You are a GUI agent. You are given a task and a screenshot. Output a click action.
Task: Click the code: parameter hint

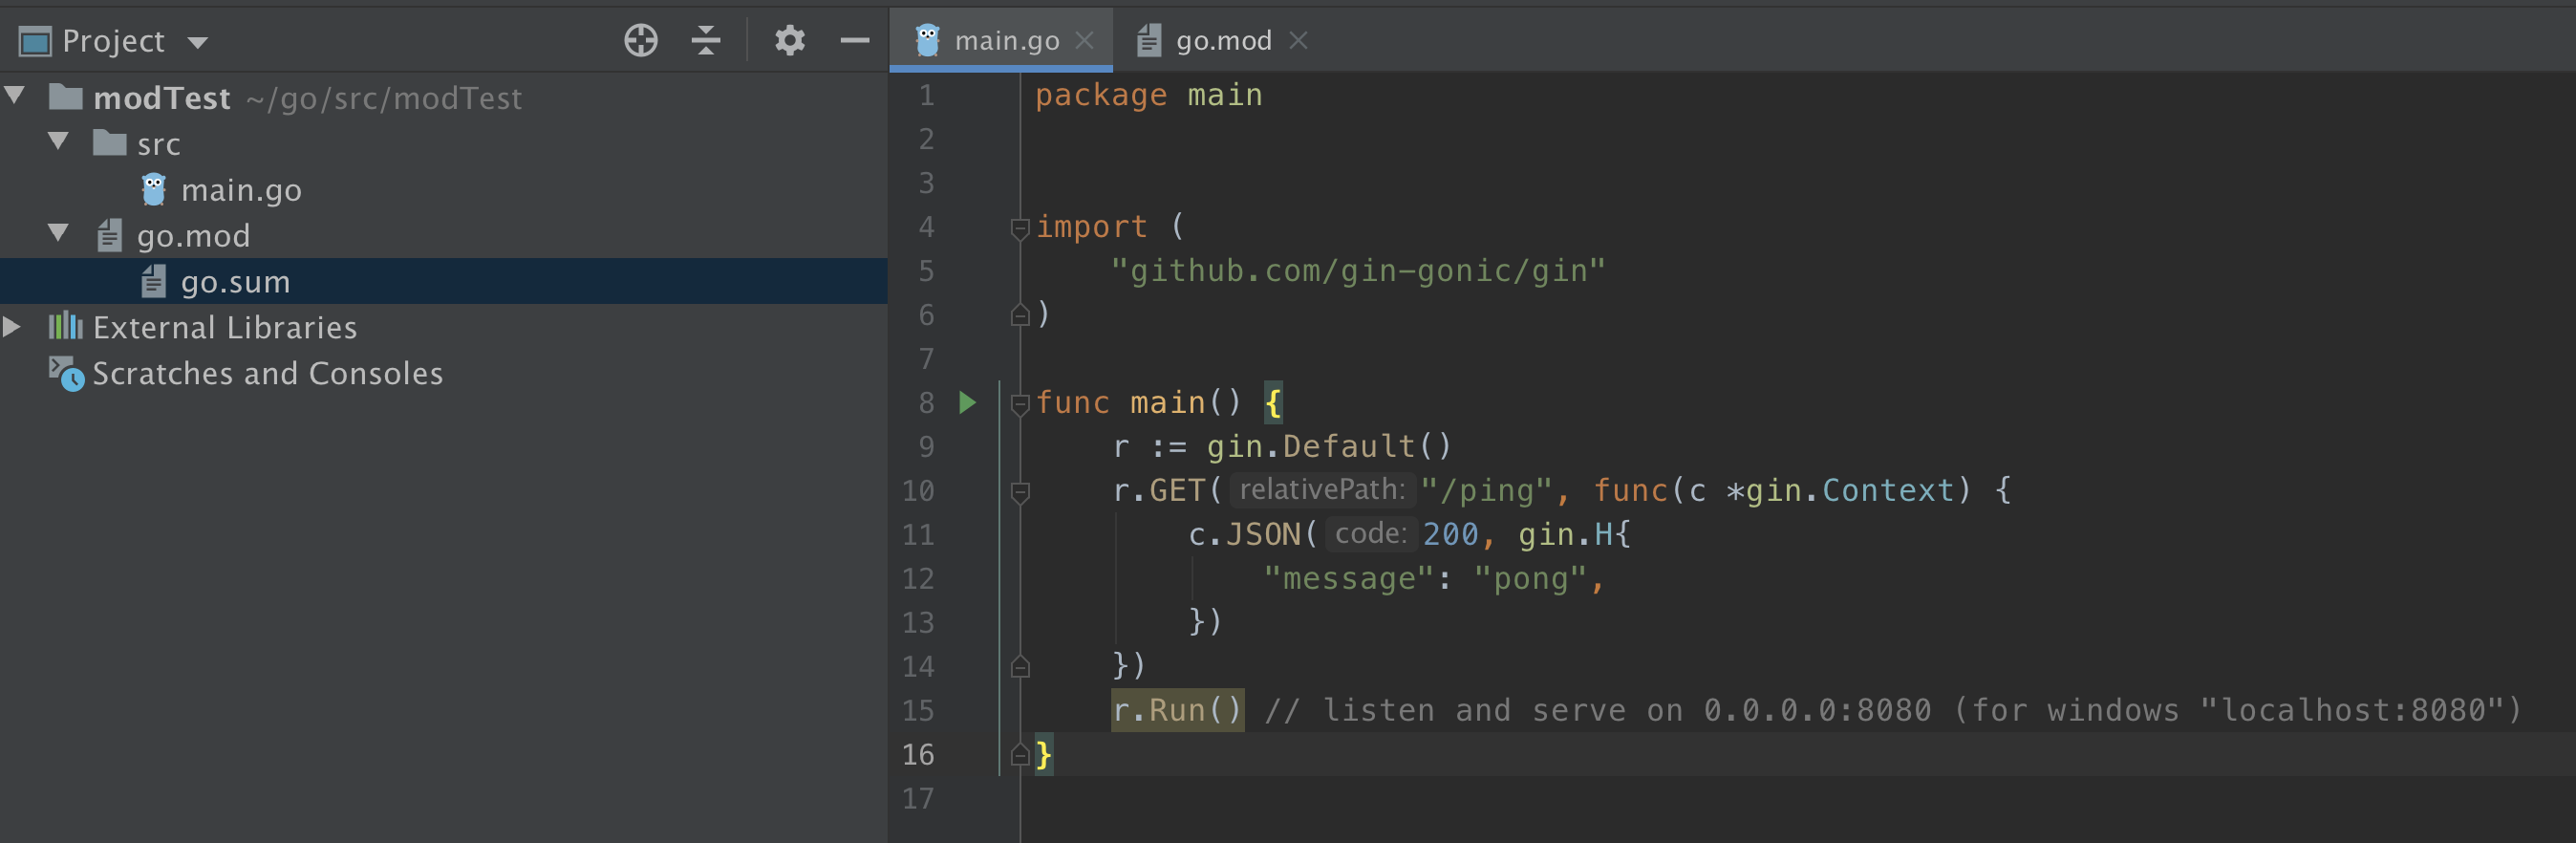point(1371,534)
